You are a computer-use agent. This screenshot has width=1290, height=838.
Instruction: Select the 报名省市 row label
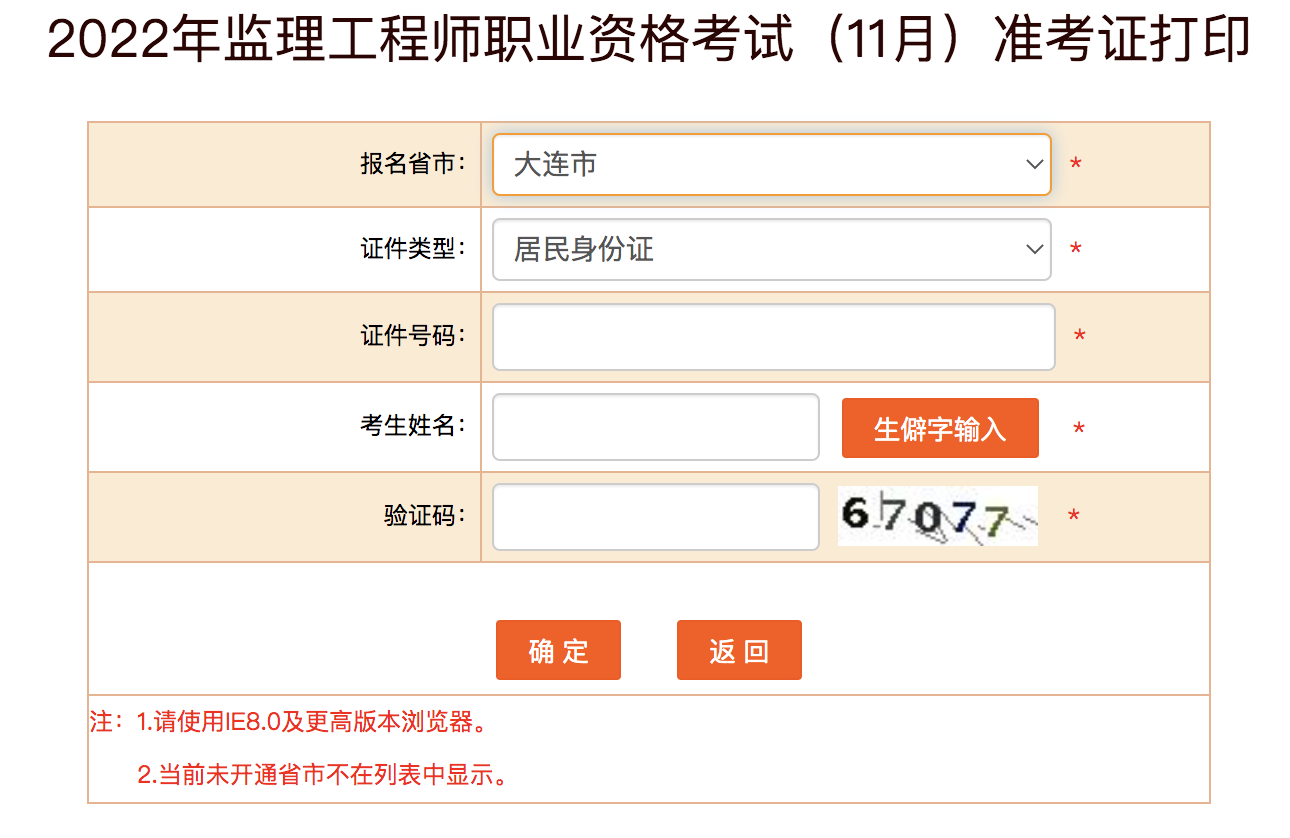[x=415, y=164]
